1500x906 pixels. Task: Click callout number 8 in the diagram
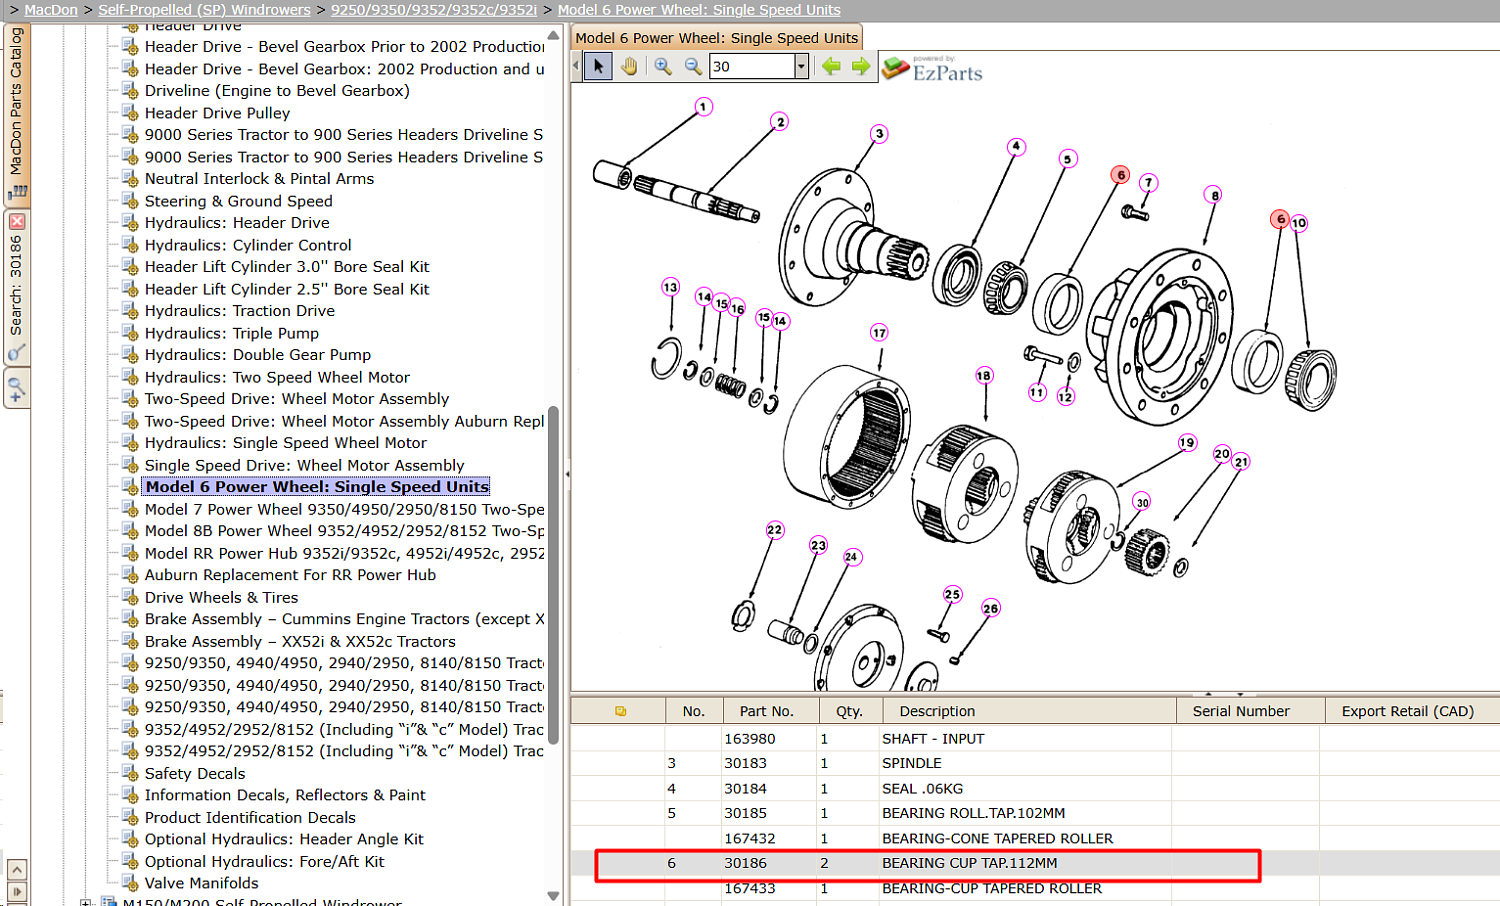click(1214, 195)
